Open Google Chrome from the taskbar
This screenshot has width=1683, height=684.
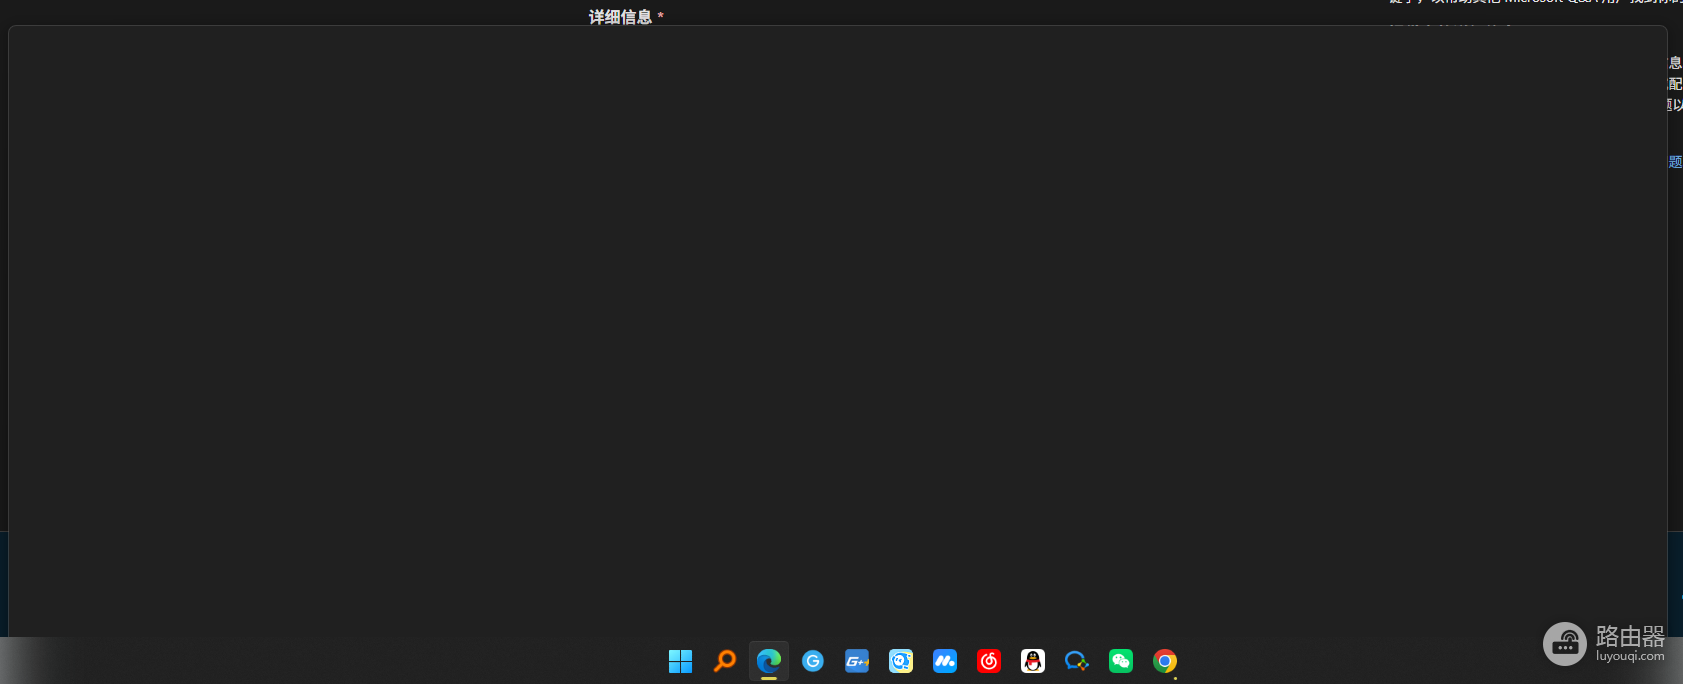coord(1164,661)
